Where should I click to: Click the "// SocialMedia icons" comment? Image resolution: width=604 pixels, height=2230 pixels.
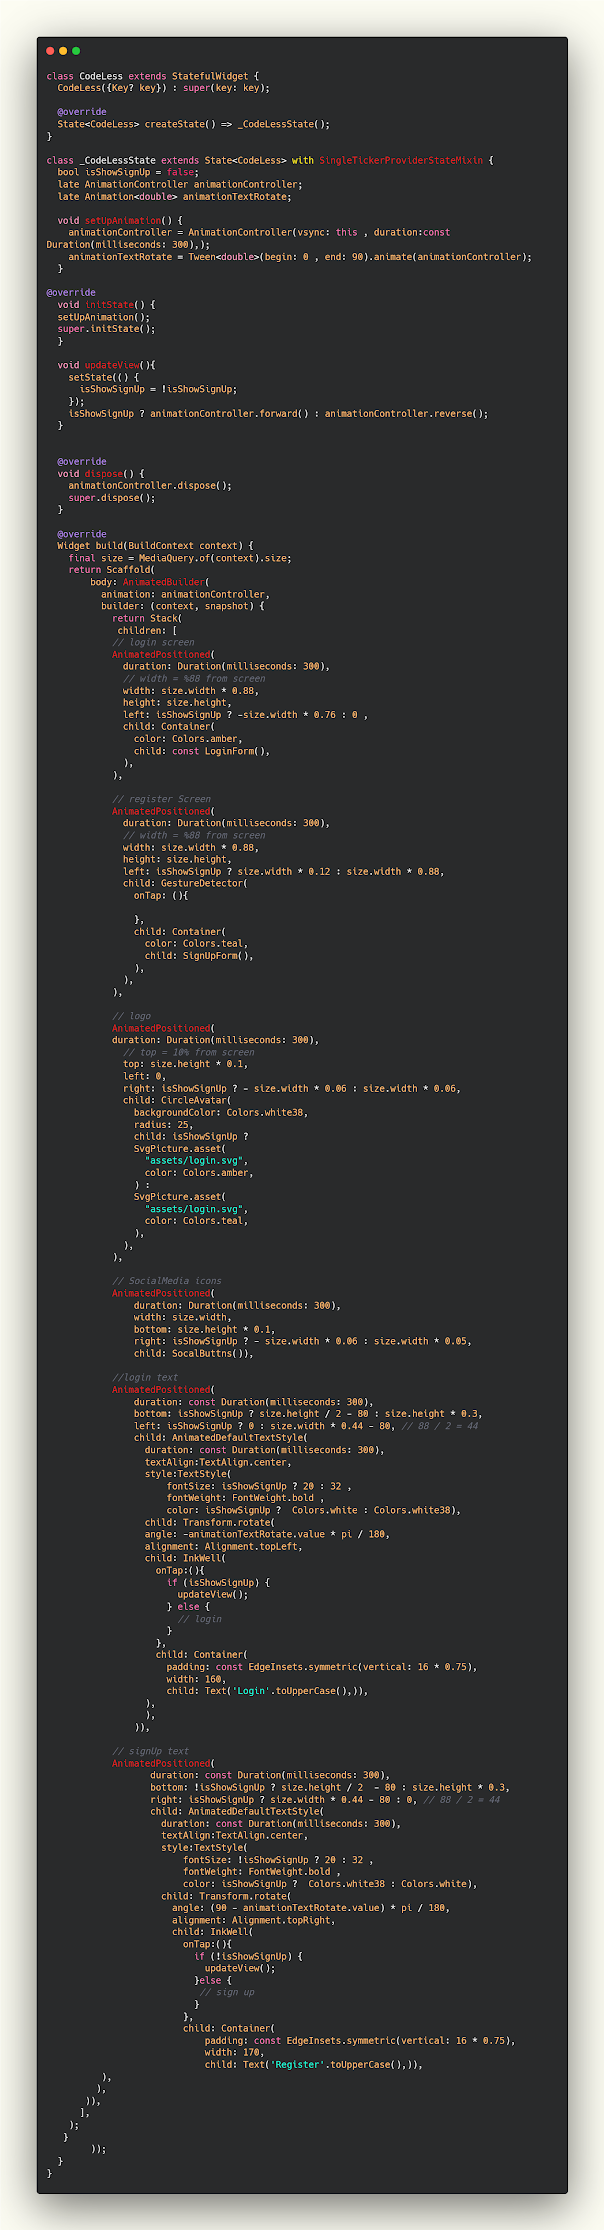[x=166, y=1281]
